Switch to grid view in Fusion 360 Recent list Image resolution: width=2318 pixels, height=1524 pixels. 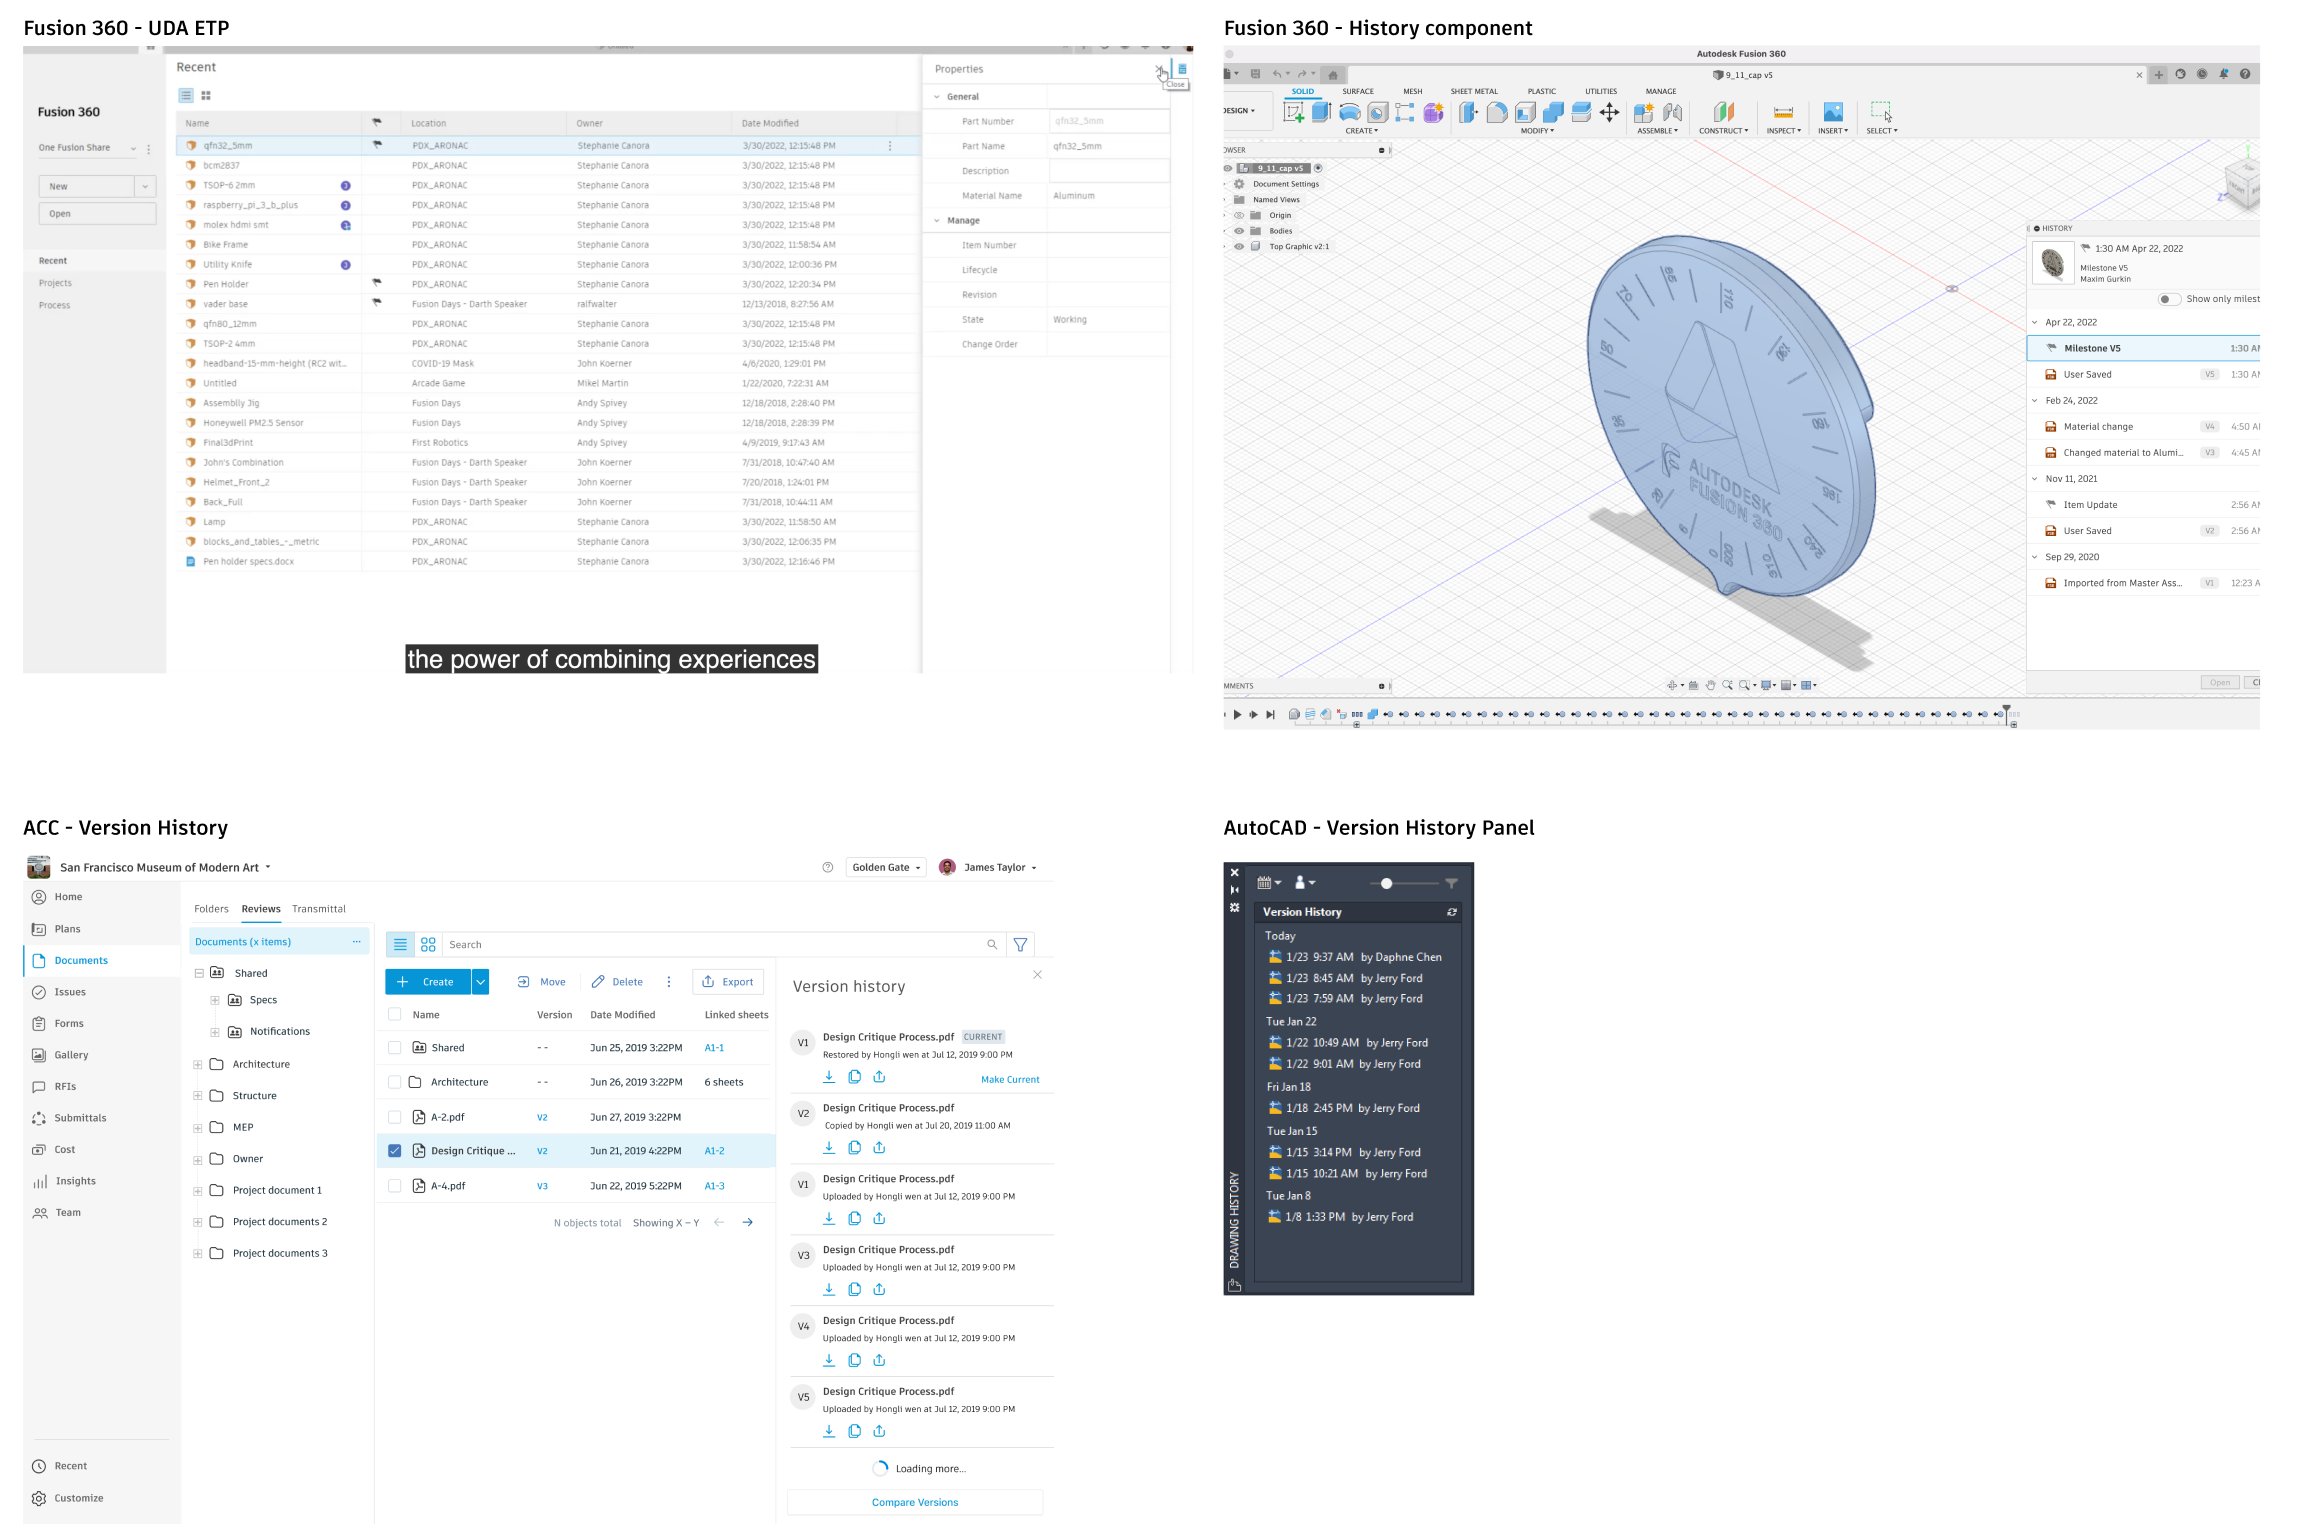pos(206,96)
